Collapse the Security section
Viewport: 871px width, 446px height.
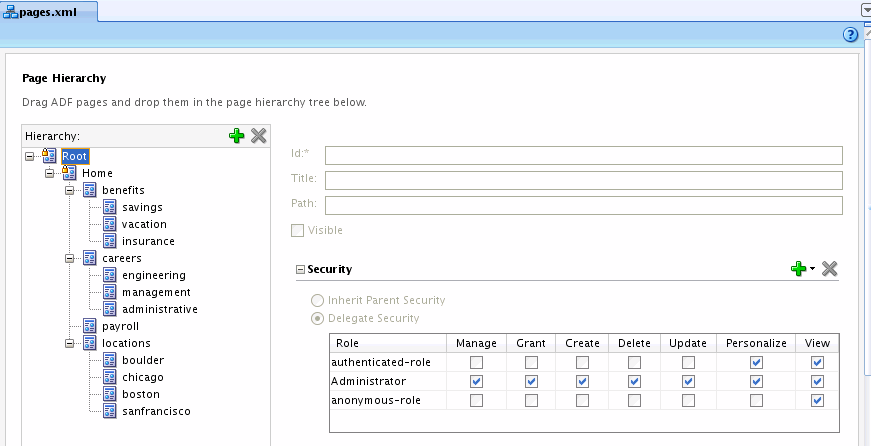pyautogui.click(x=301, y=269)
